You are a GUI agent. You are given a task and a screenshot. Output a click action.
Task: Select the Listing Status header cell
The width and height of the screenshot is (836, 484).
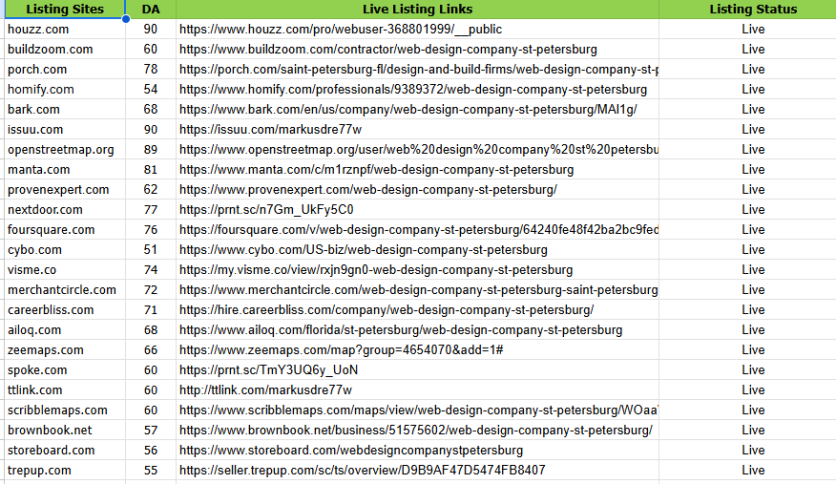[x=753, y=9]
